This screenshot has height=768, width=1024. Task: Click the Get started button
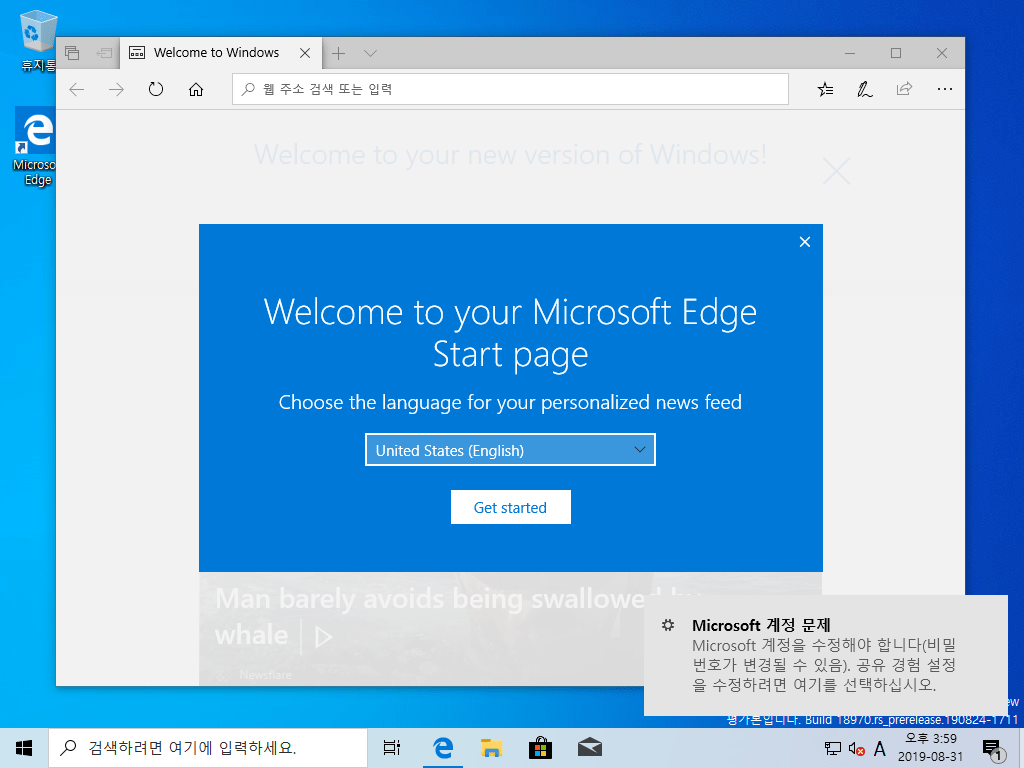510,507
